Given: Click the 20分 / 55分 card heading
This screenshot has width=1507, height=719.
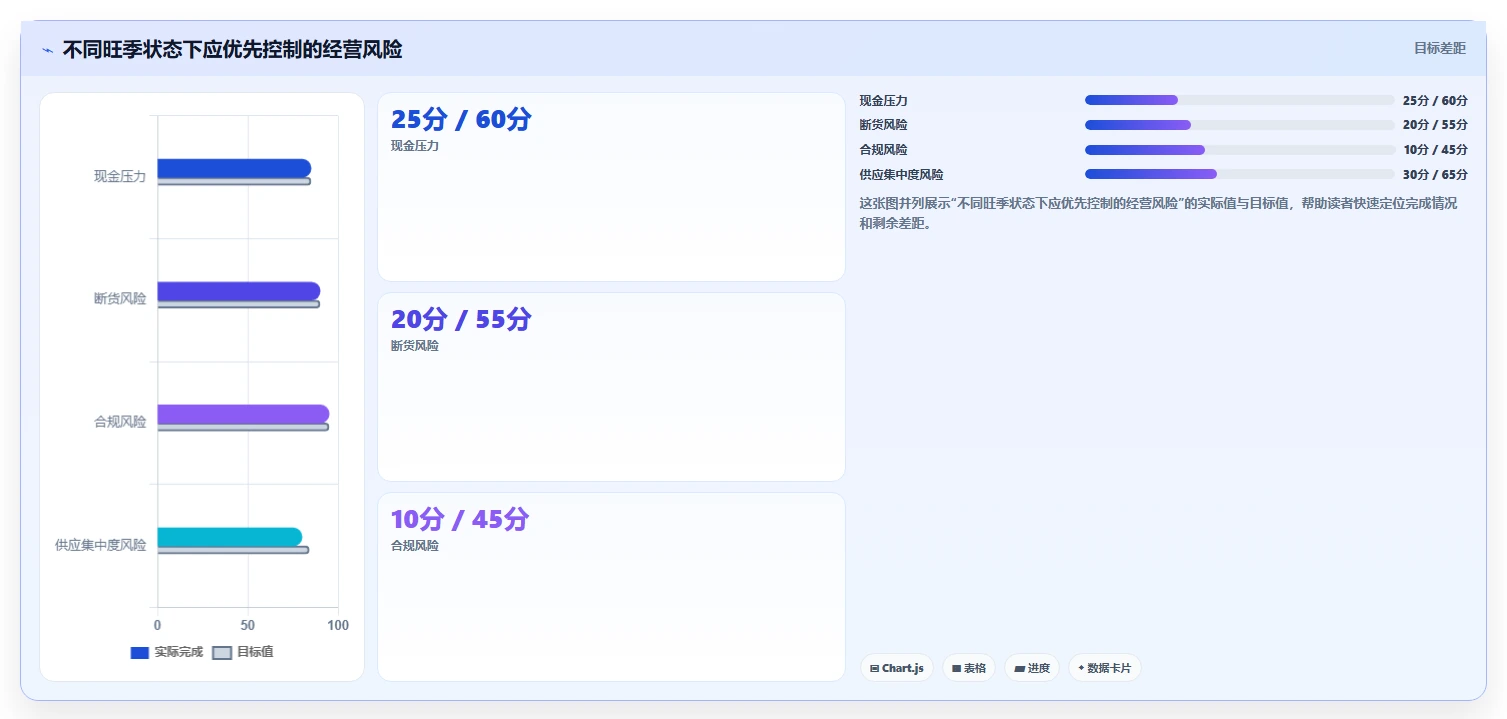Looking at the screenshot, I should click(461, 320).
